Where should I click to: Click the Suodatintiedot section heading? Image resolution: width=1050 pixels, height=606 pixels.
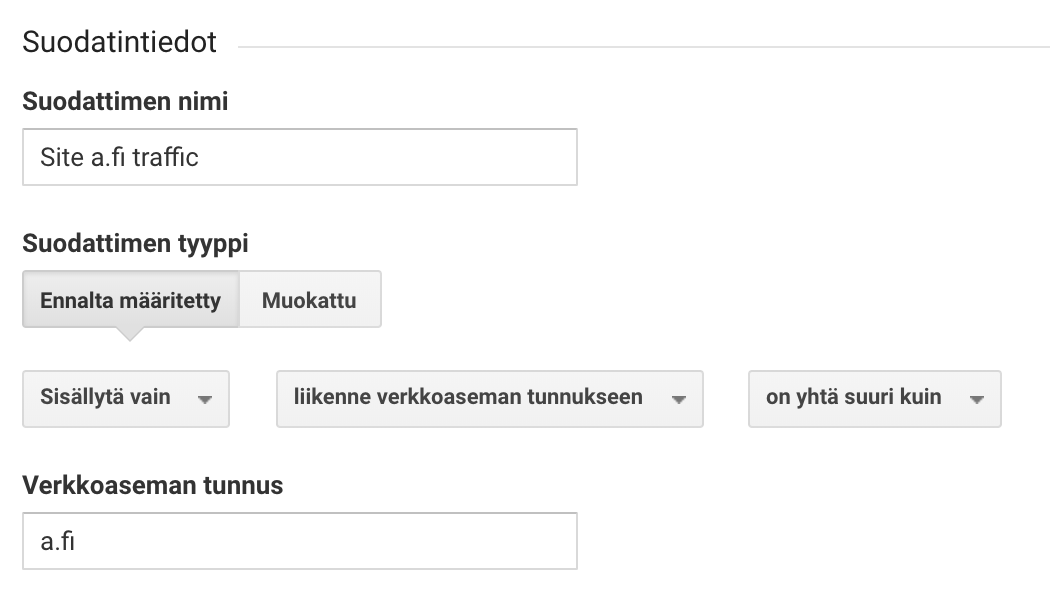[x=119, y=42]
